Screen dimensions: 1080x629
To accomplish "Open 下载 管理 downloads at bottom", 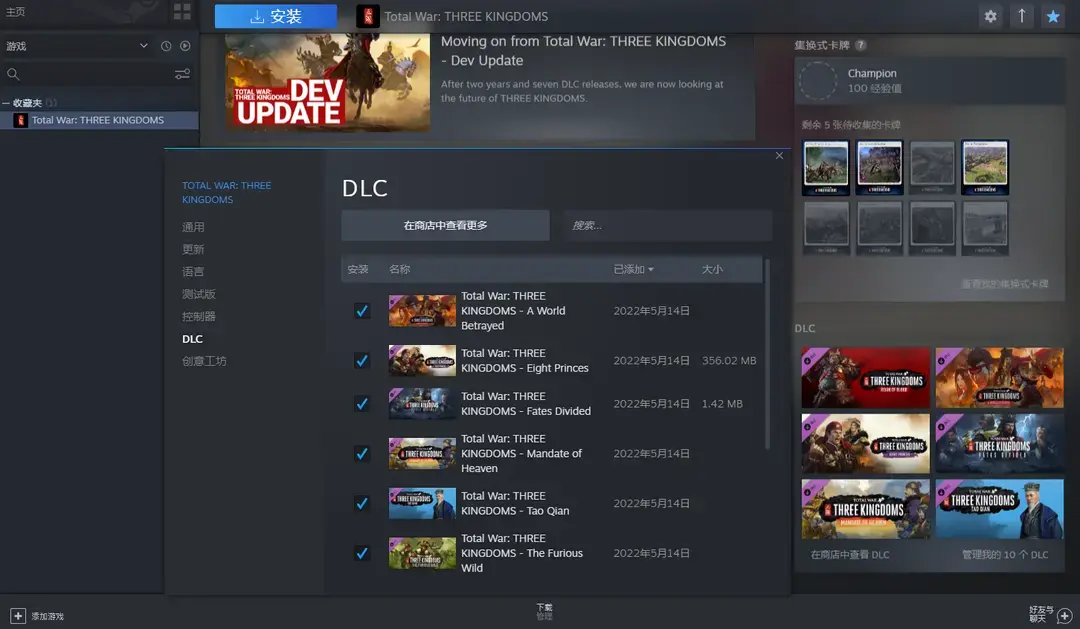I will [544, 612].
